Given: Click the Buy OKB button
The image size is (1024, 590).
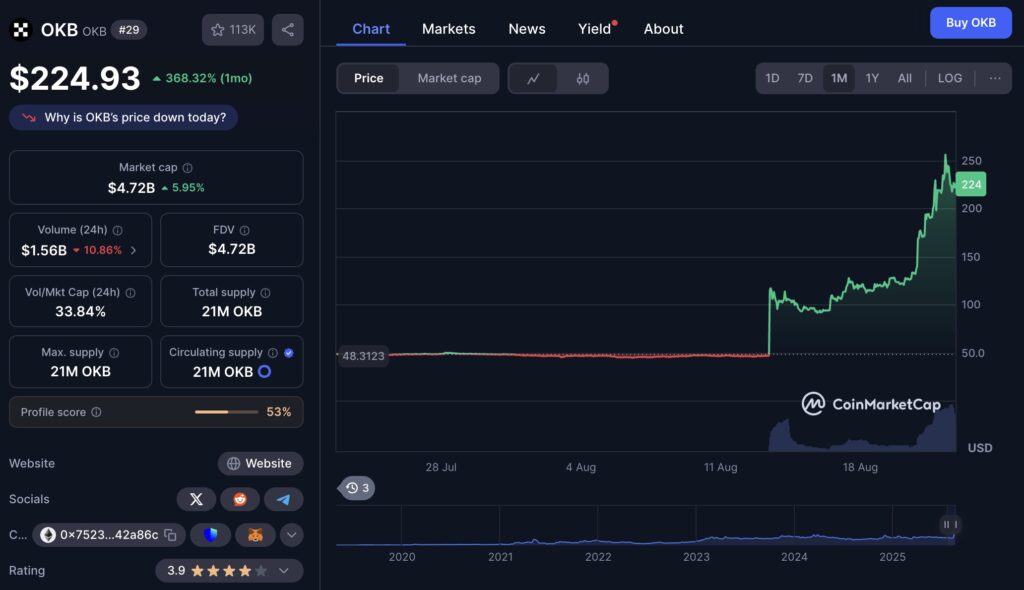Looking at the screenshot, I should click(970, 23).
